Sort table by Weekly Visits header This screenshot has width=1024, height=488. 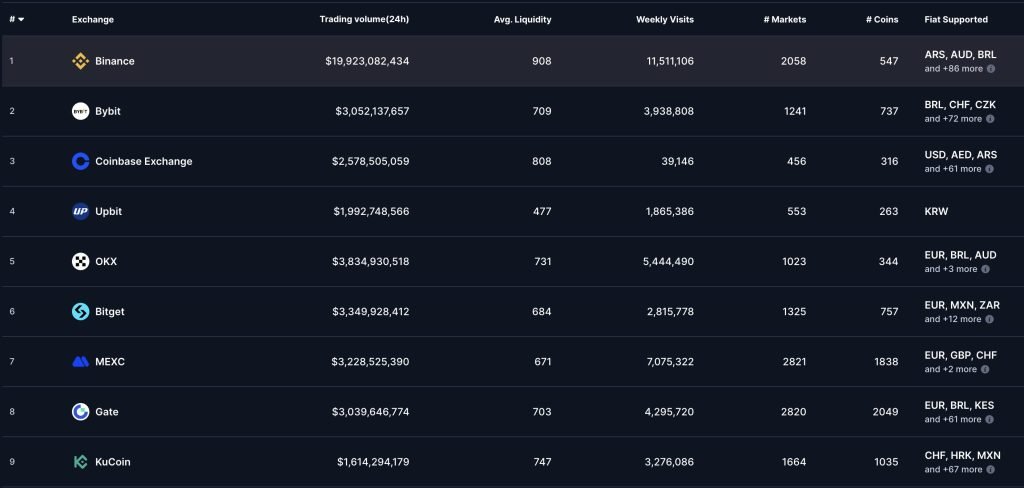coord(665,19)
